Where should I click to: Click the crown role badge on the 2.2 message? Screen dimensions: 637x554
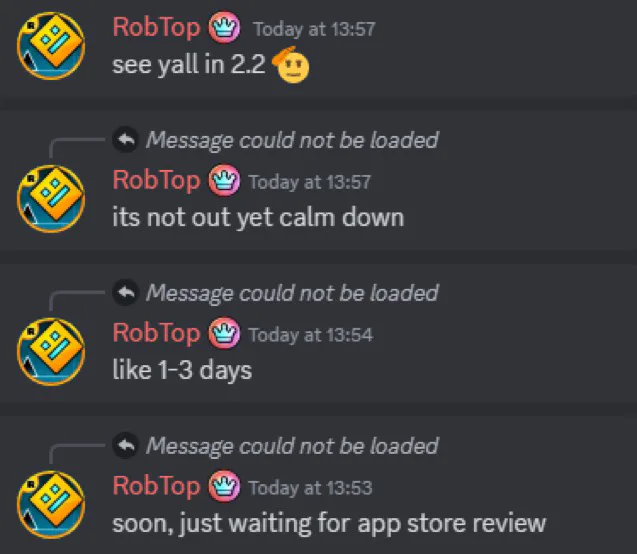pos(224,28)
